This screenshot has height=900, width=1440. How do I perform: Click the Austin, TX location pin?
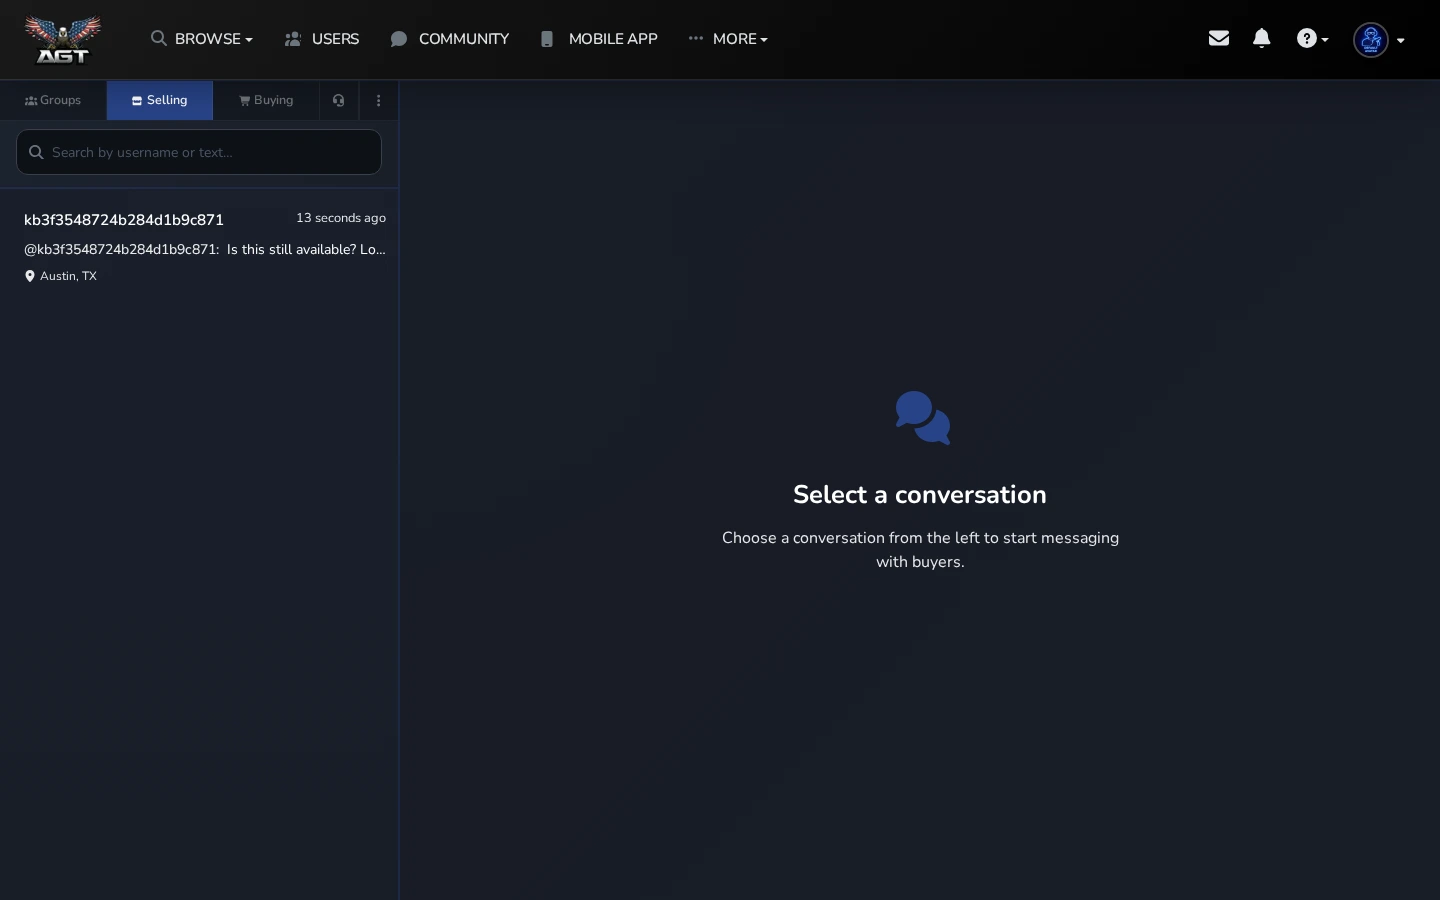pos(30,276)
